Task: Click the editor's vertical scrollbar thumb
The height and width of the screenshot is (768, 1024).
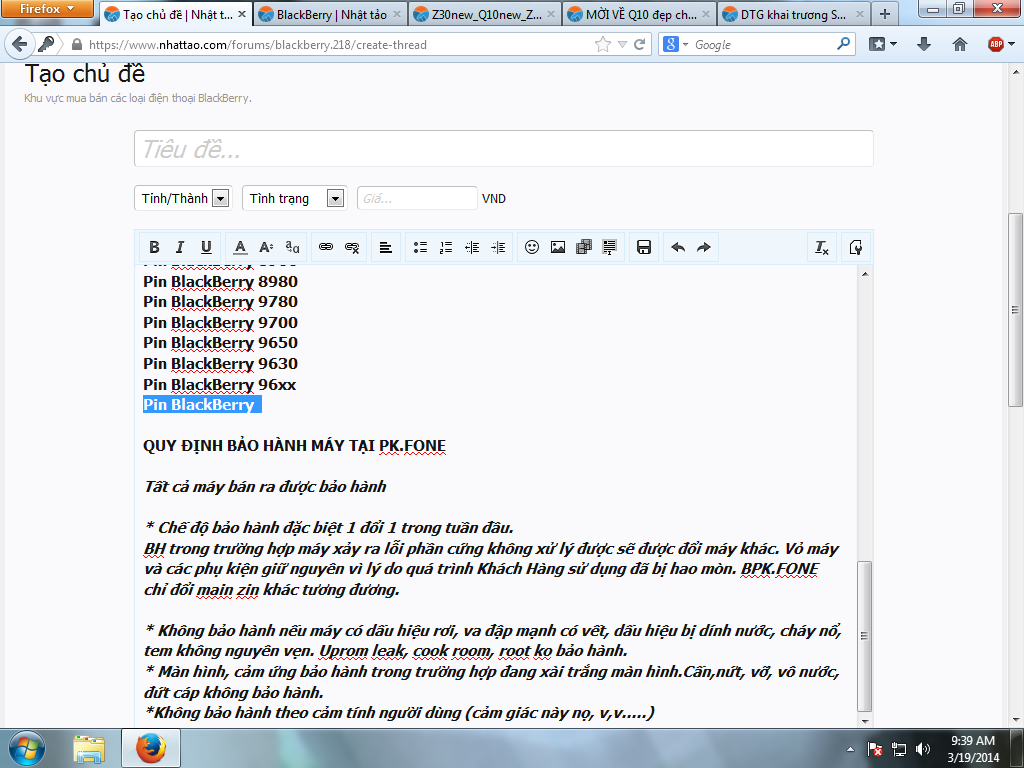Action: click(865, 635)
